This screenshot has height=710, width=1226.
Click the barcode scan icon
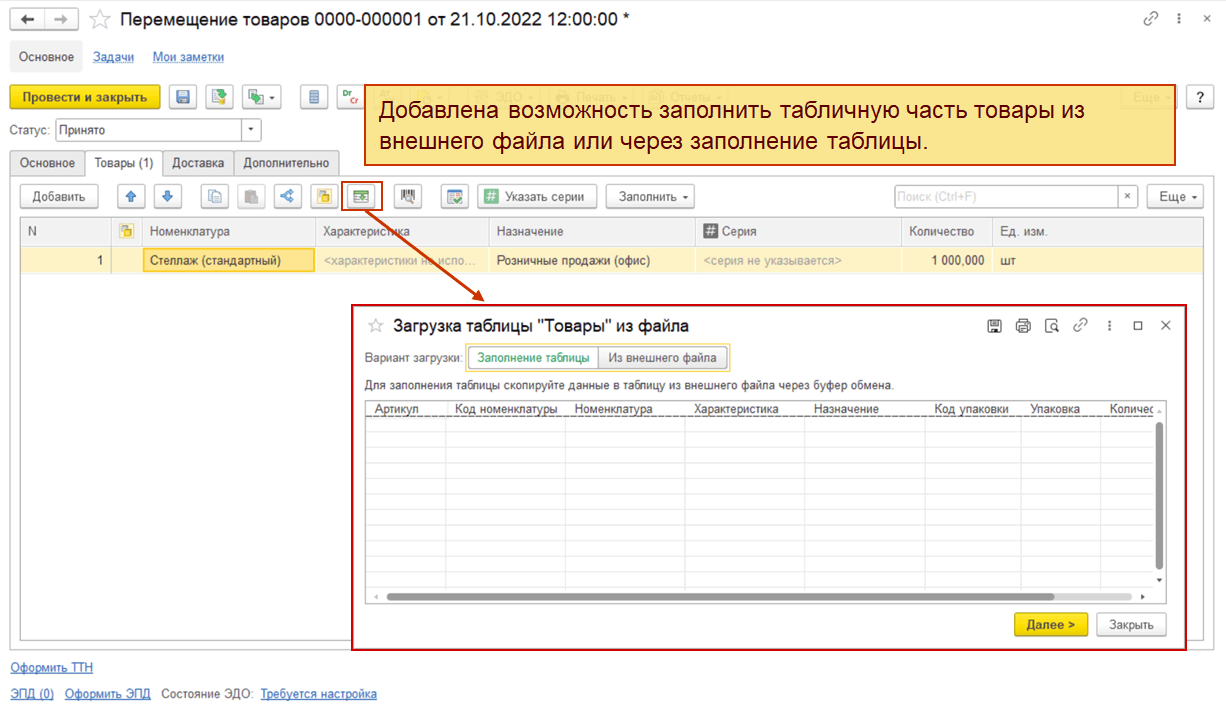click(x=407, y=197)
